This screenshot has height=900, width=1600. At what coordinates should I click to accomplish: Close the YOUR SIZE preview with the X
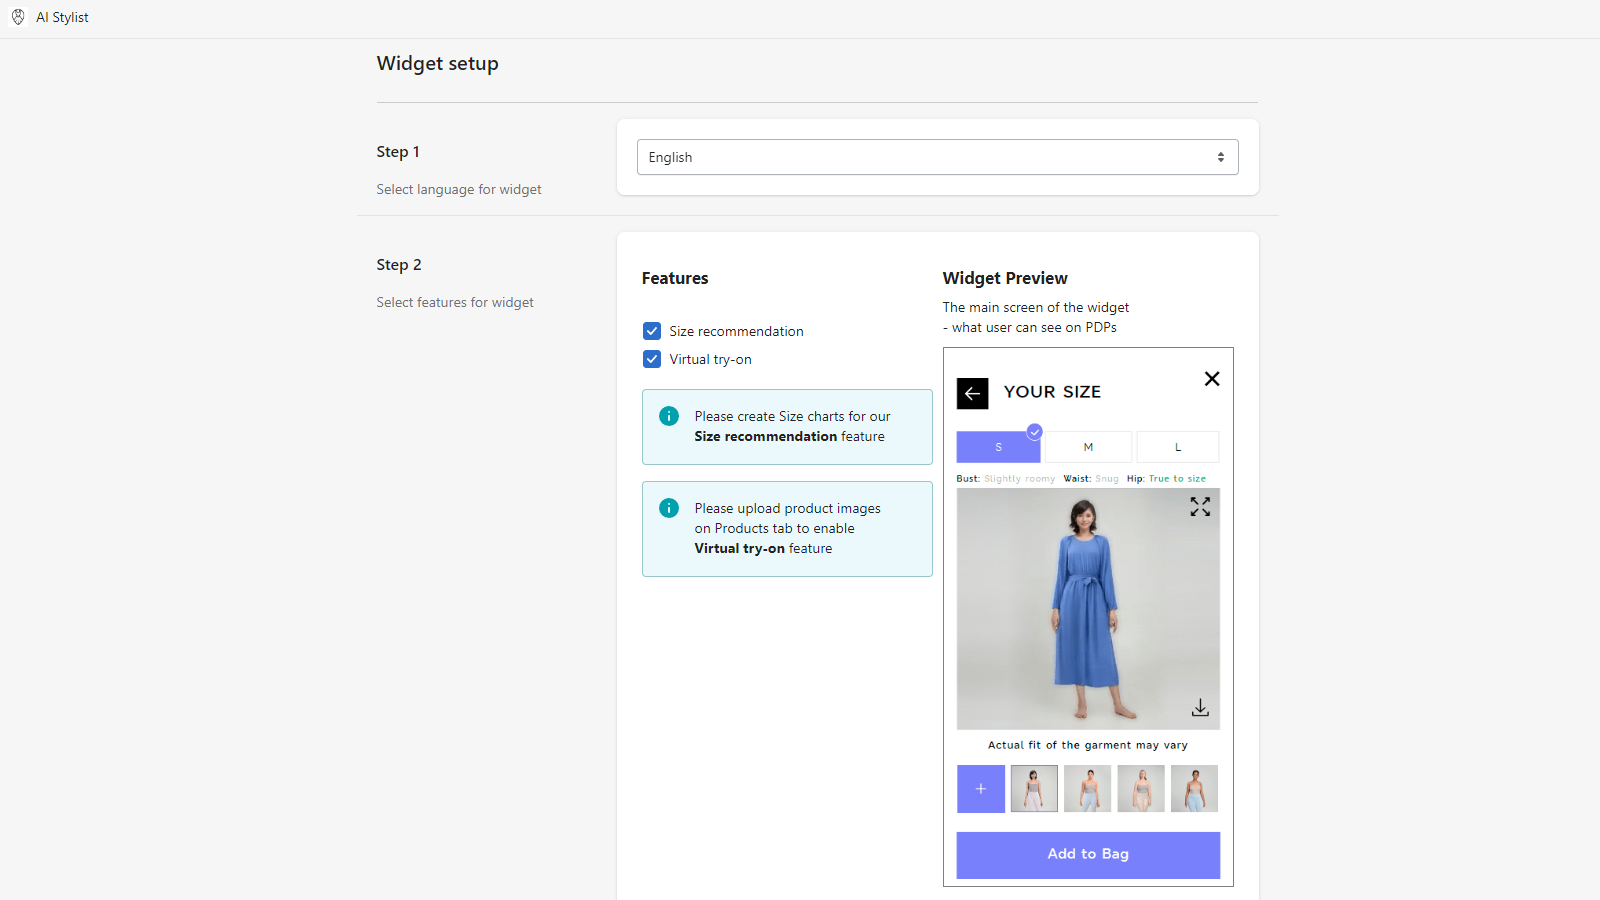coord(1211,379)
